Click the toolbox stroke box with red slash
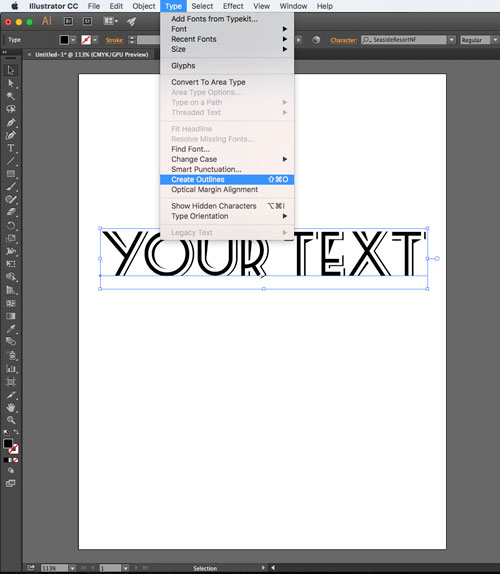Image resolution: width=500 pixels, height=574 pixels. (x=14, y=449)
